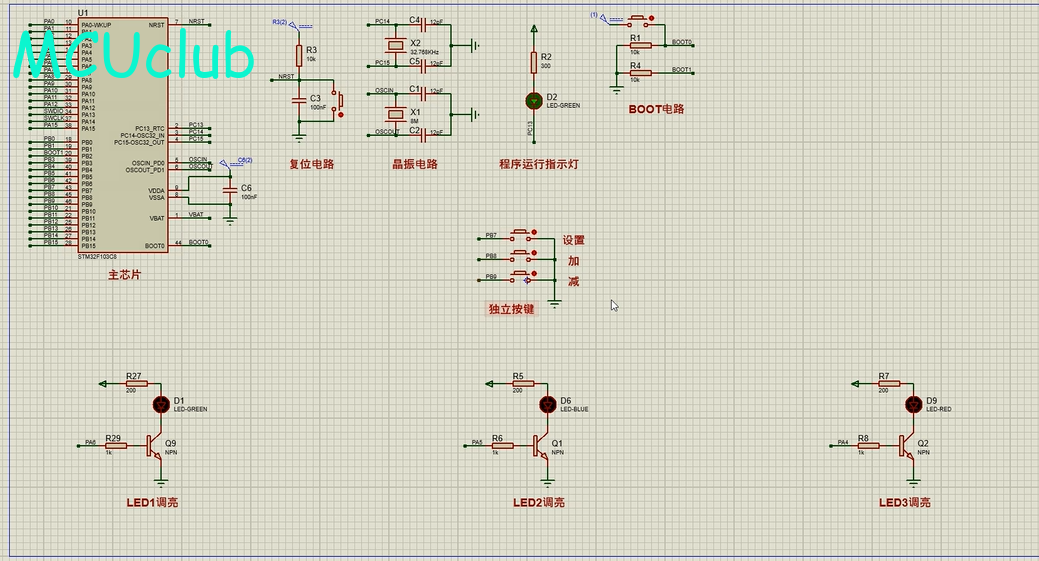This screenshot has width=1039, height=561.
Task: Click the BOOT0 net label near R1
Action: coord(682,42)
